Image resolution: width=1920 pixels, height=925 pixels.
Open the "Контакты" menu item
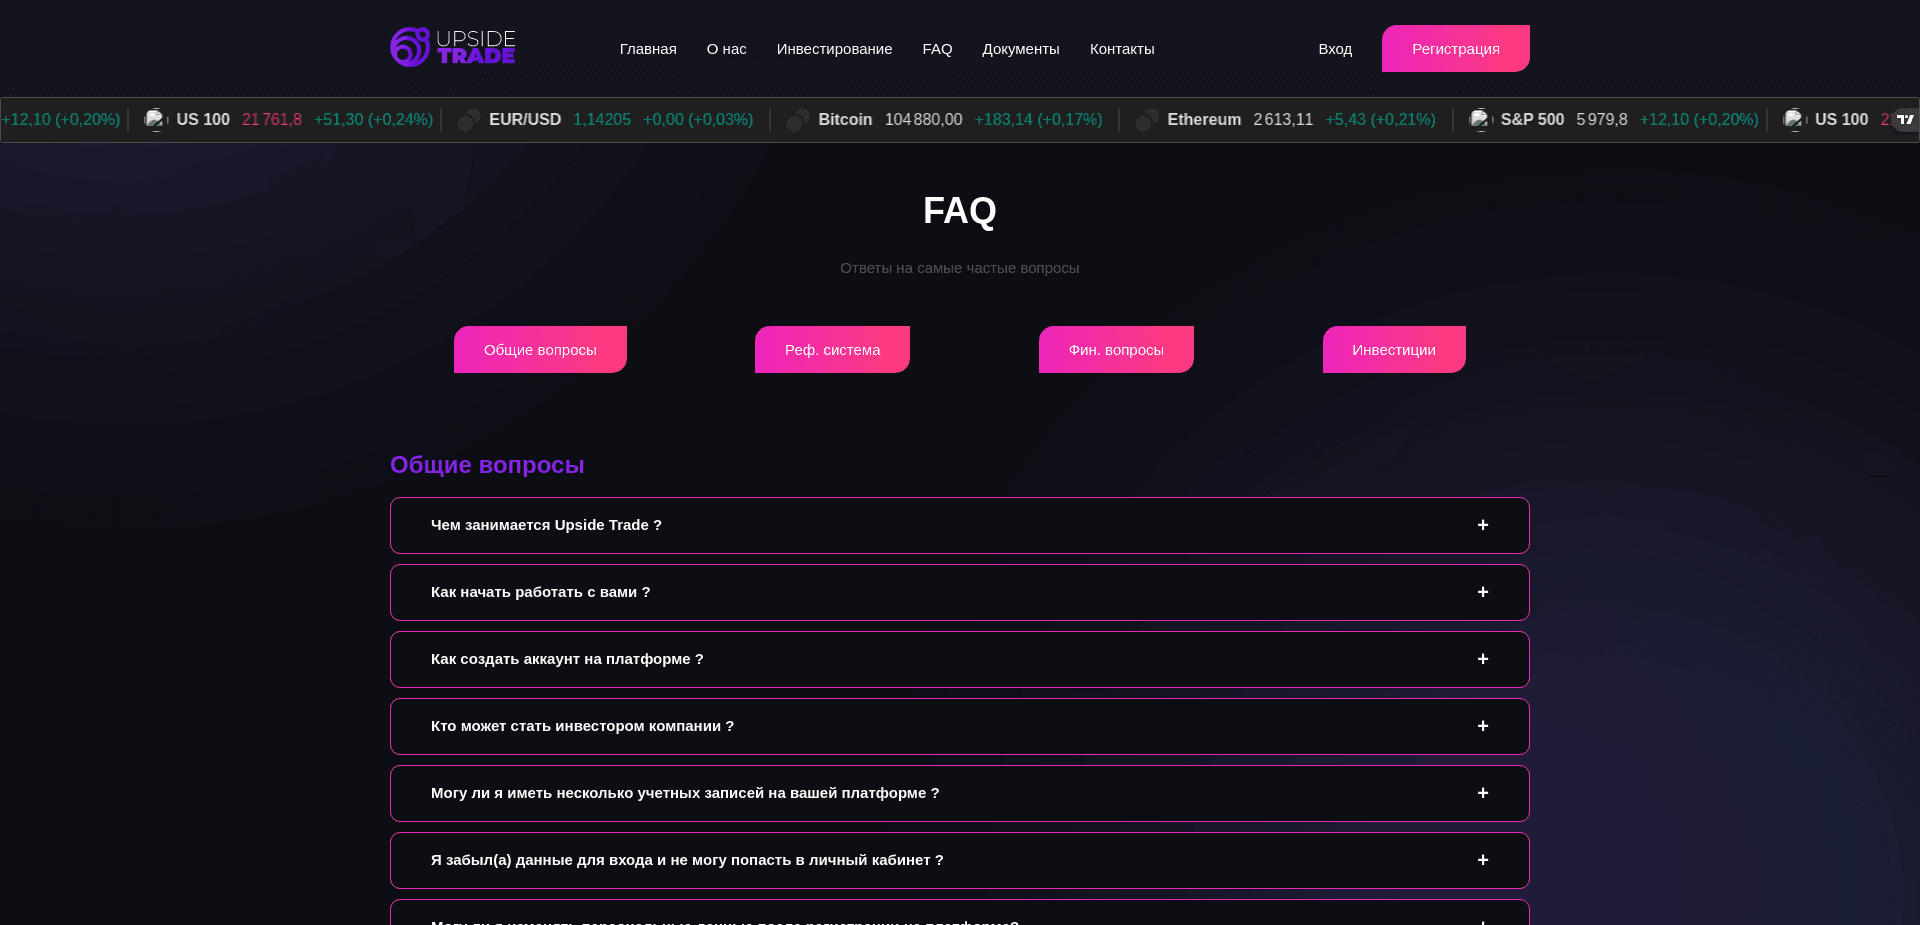point(1122,49)
